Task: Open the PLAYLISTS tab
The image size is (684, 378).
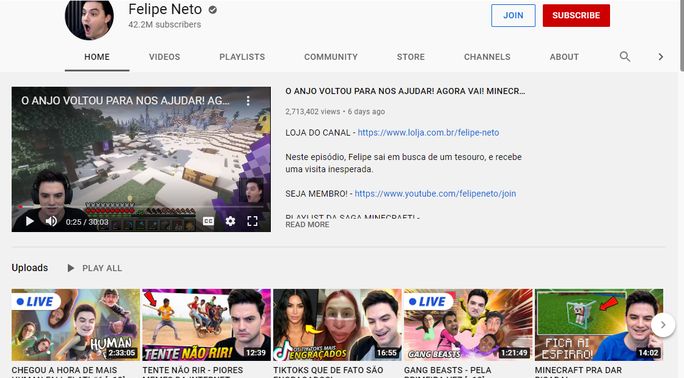Action: point(242,57)
